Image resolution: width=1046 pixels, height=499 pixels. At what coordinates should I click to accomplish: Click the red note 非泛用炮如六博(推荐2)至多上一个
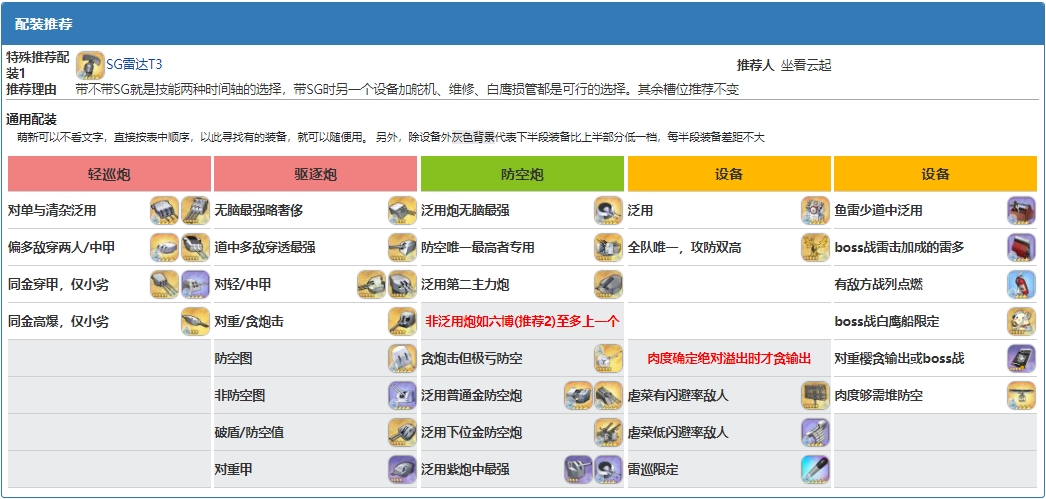click(522, 322)
